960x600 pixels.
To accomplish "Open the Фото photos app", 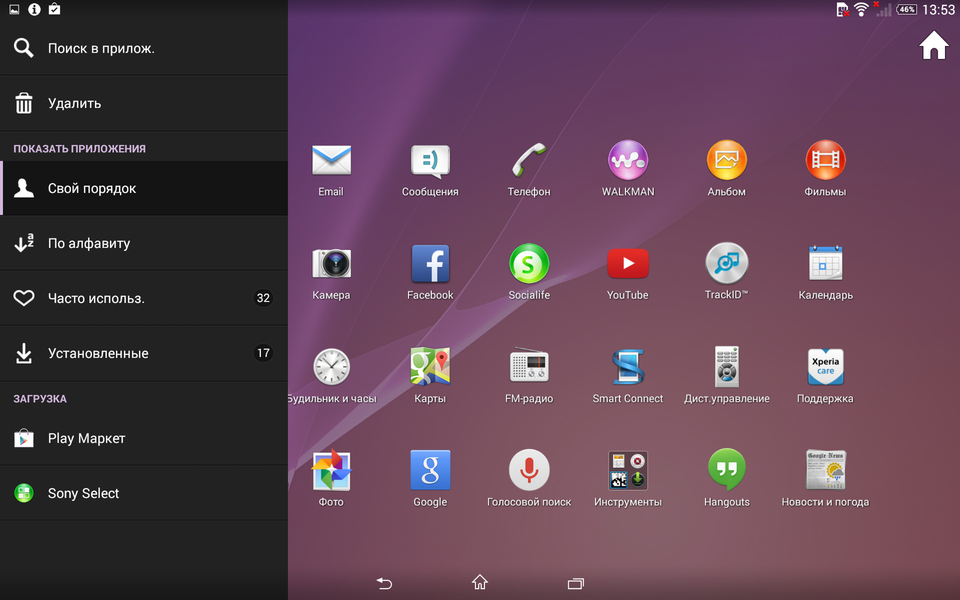I will pyautogui.click(x=331, y=470).
